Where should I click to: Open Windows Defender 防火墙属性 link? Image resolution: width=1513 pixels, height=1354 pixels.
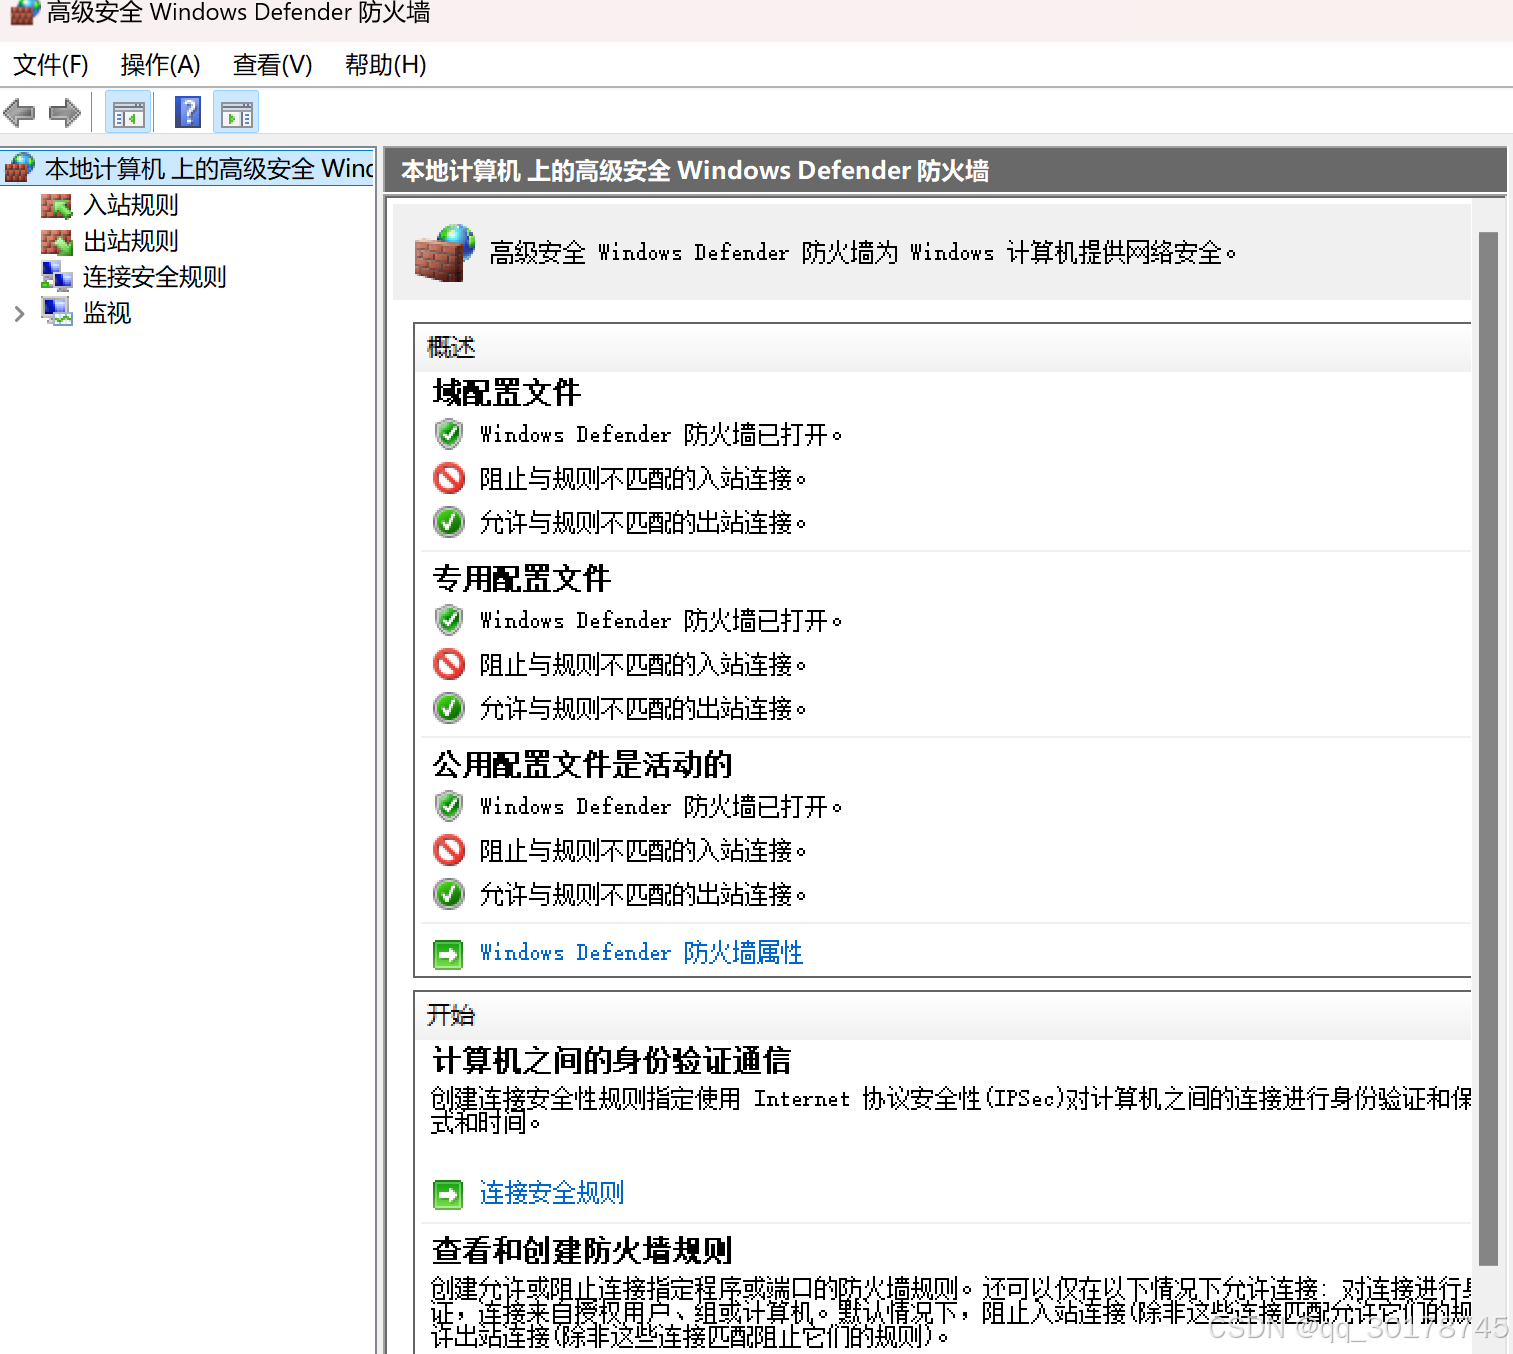tap(641, 952)
